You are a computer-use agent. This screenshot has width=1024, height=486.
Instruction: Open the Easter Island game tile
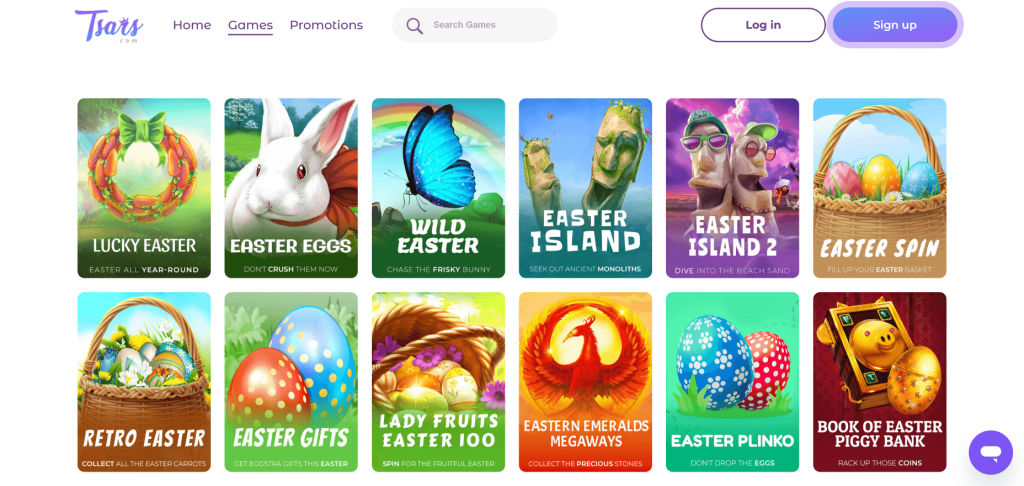585,188
